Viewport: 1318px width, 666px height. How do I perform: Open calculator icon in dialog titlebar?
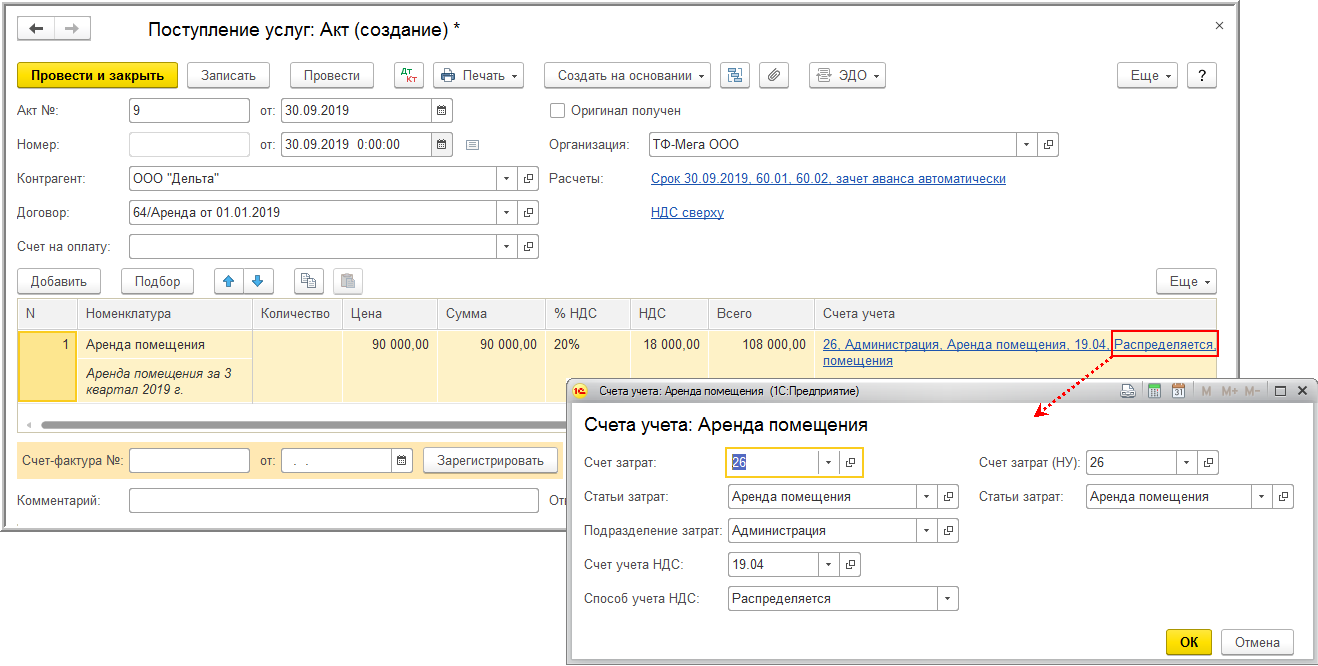pyautogui.click(x=1153, y=391)
